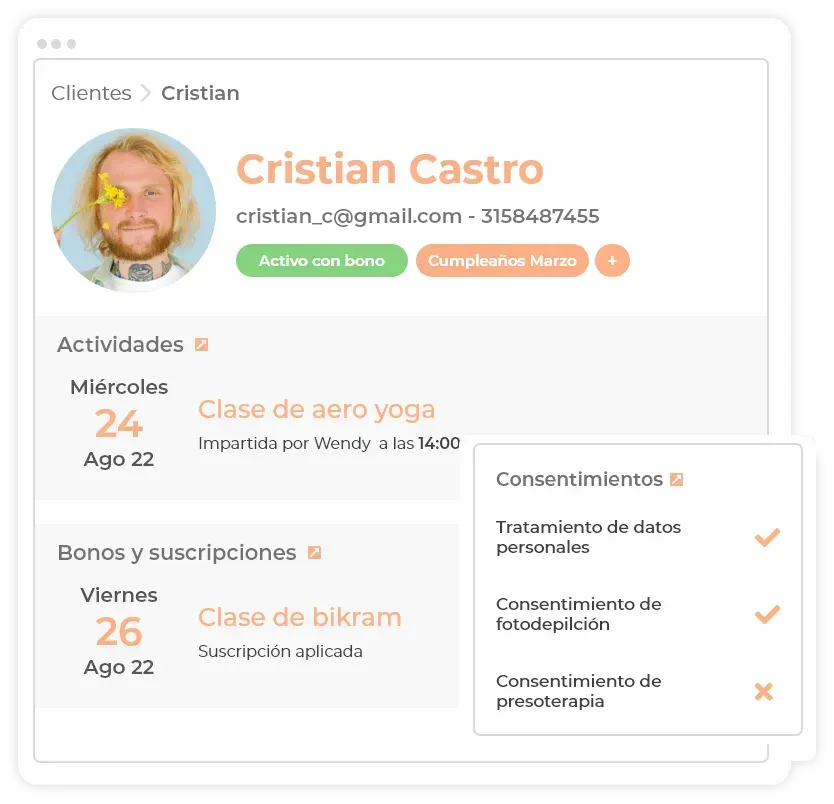Open the Consentimientos external link icon
834x804 pixels.
[x=676, y=479]
